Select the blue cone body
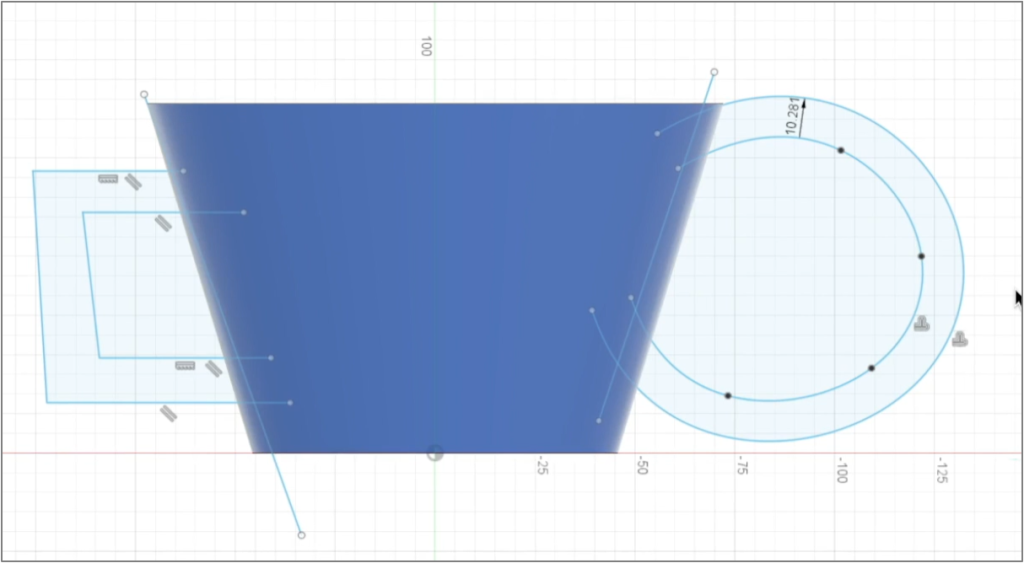 [x=435, y=280]
